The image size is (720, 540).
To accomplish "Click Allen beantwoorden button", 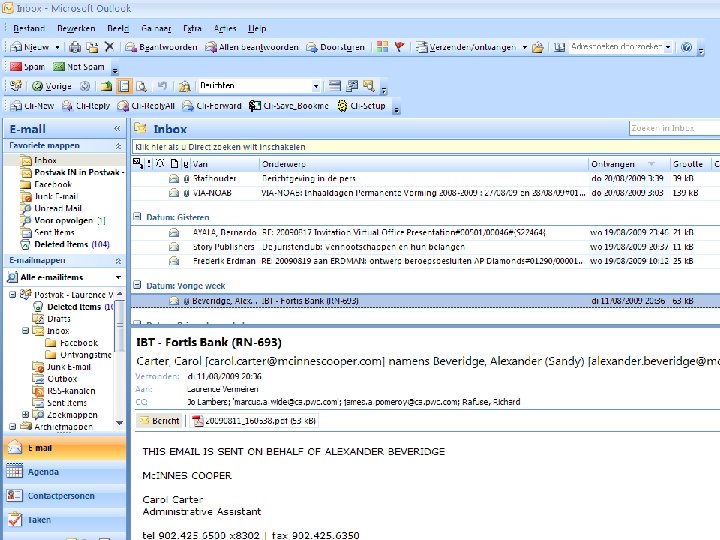I will point(252,47).
